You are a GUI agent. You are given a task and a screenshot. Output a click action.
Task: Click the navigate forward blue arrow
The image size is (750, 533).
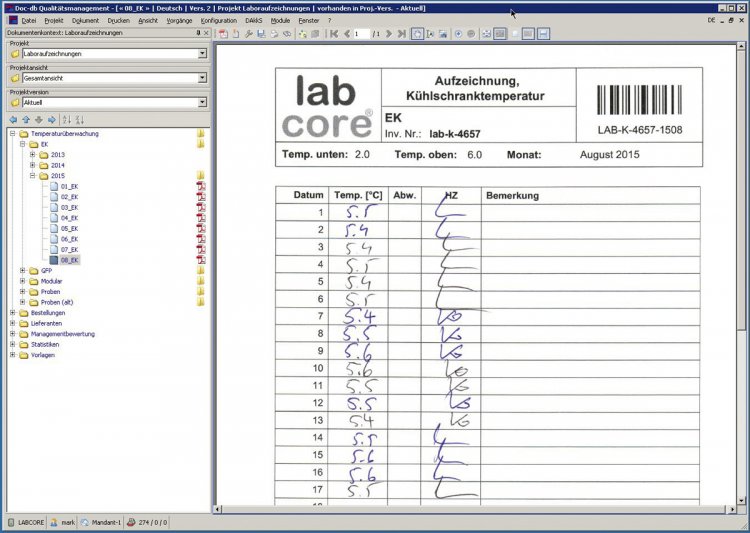pos(52,120)
